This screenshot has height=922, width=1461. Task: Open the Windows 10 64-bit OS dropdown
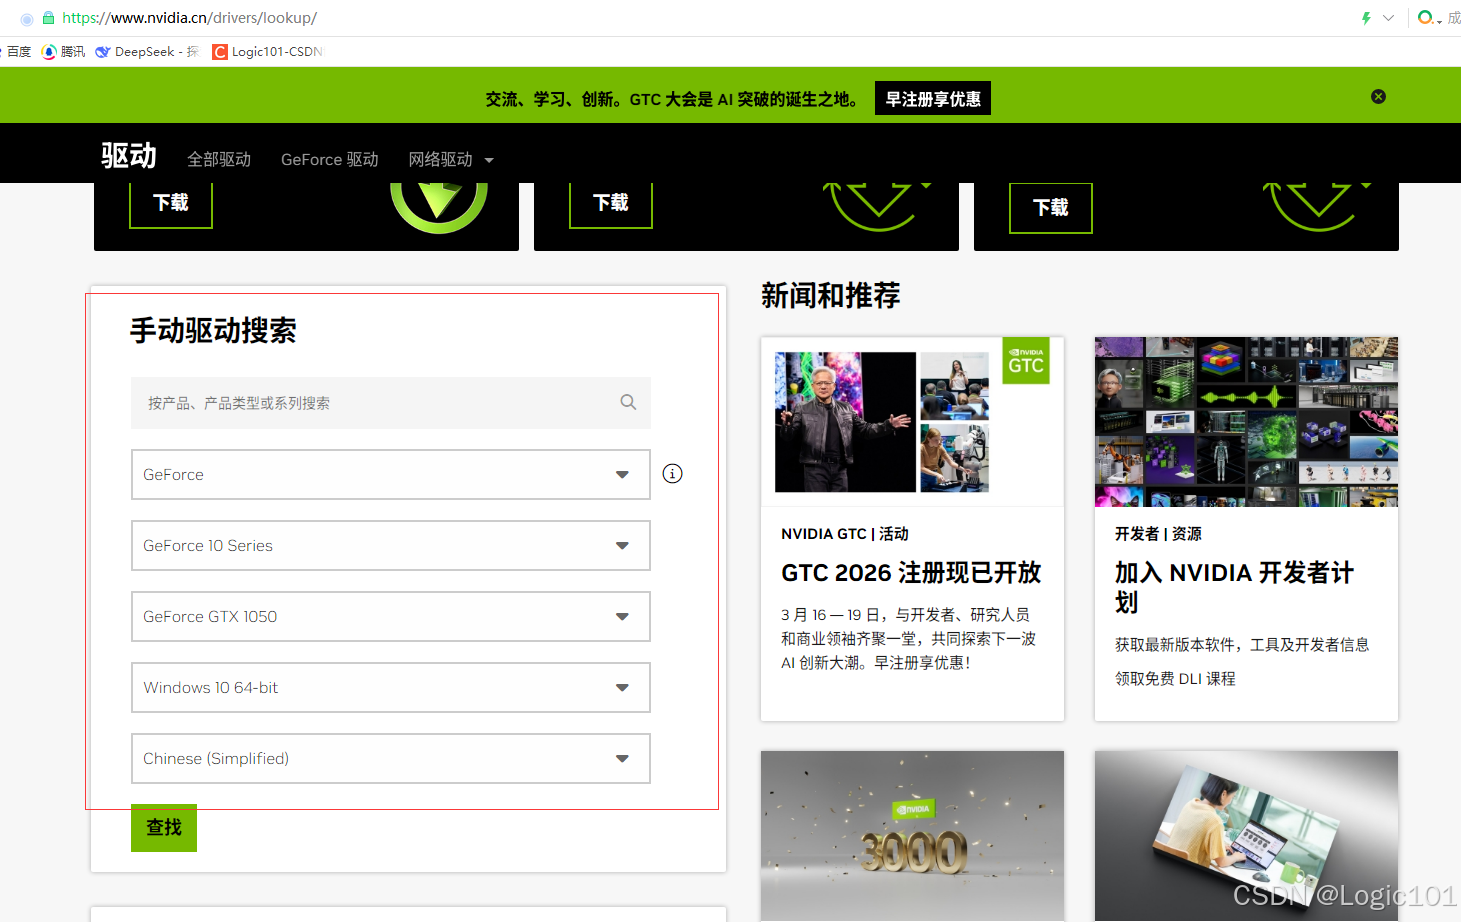tap(391, 688)
